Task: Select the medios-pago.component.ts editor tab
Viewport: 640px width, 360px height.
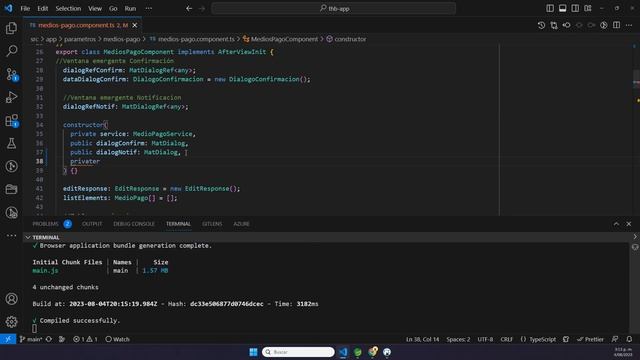Action: [x=82, y=25]
